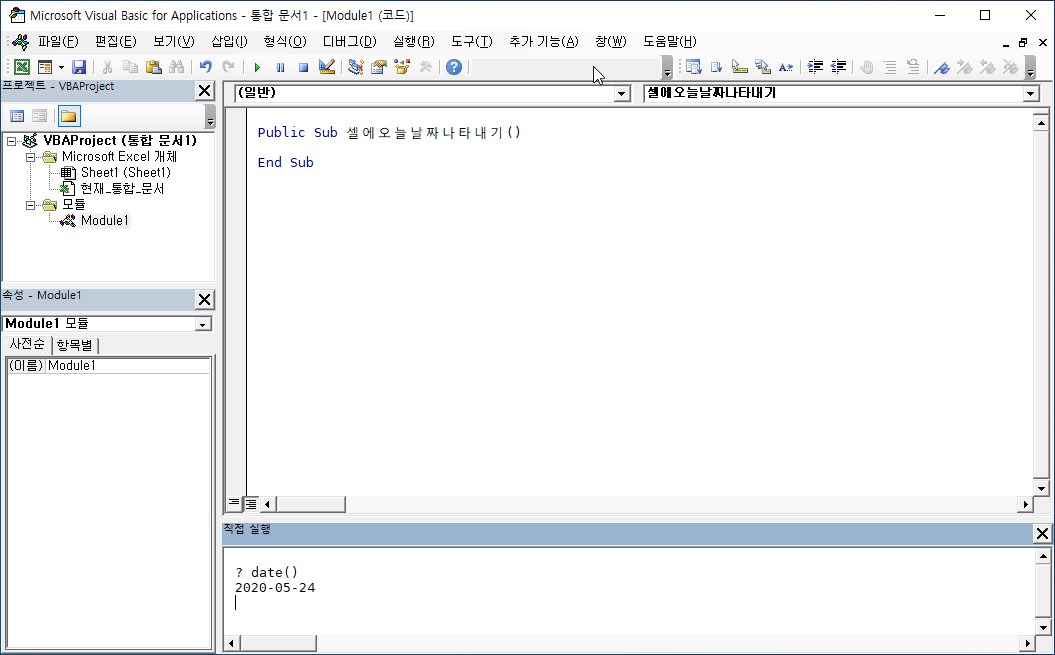Screen dimensions: 1055x655
Task: Click the List Constants edit icon
Action: (x=717, y=67)
